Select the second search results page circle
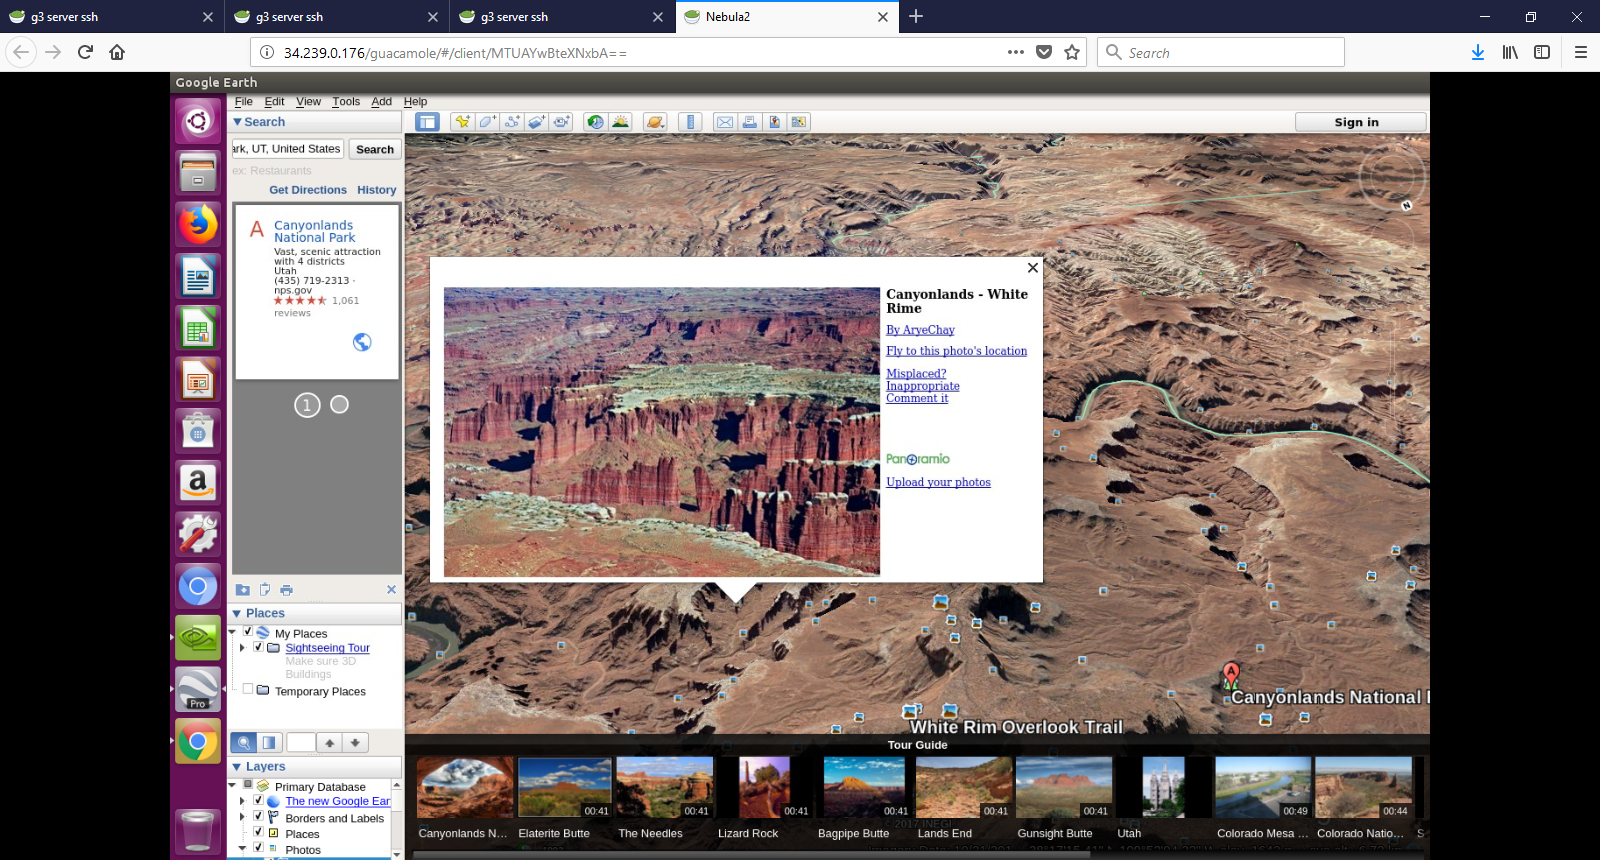 (340, 404)
